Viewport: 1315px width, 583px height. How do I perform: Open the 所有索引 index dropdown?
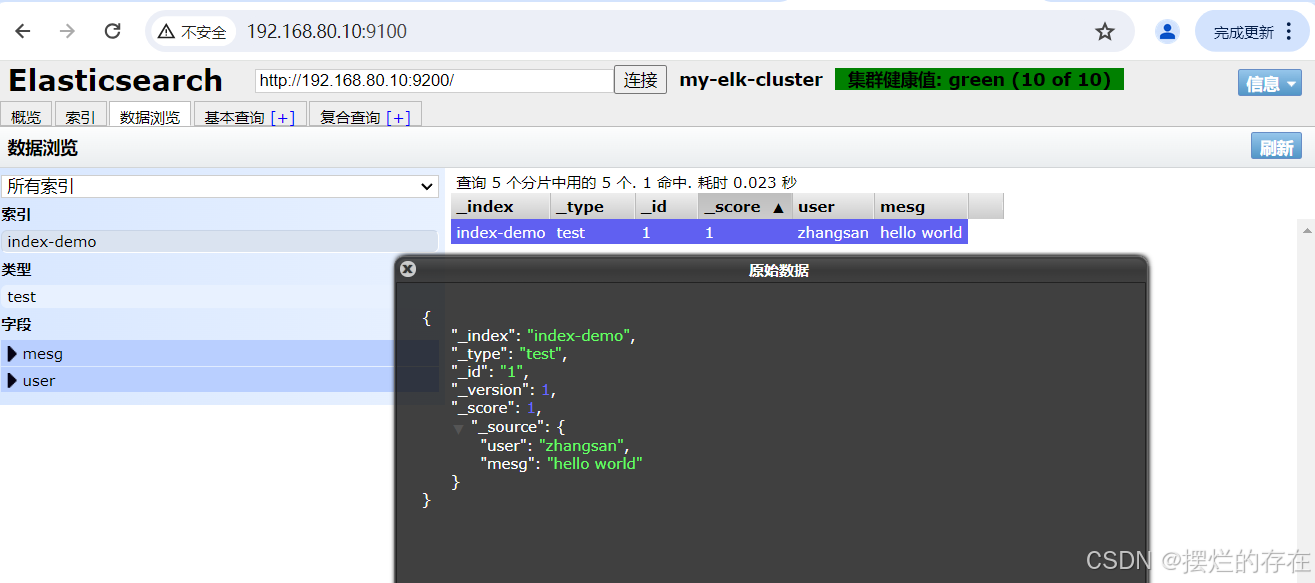(x=220, y=186)
